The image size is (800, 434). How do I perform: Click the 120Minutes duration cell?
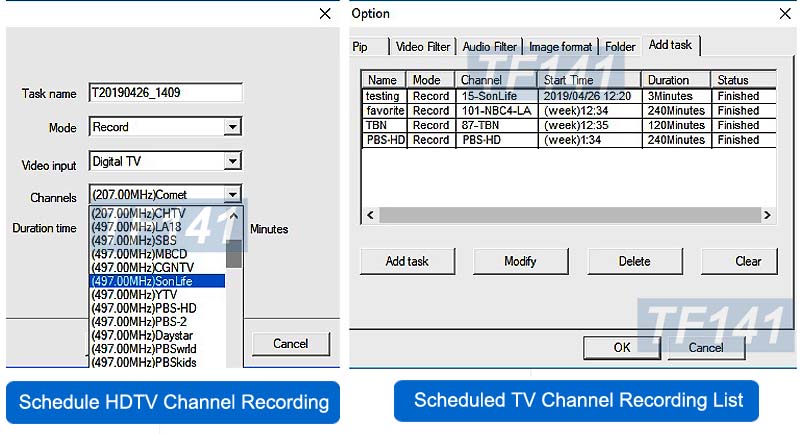pos(676,125)
